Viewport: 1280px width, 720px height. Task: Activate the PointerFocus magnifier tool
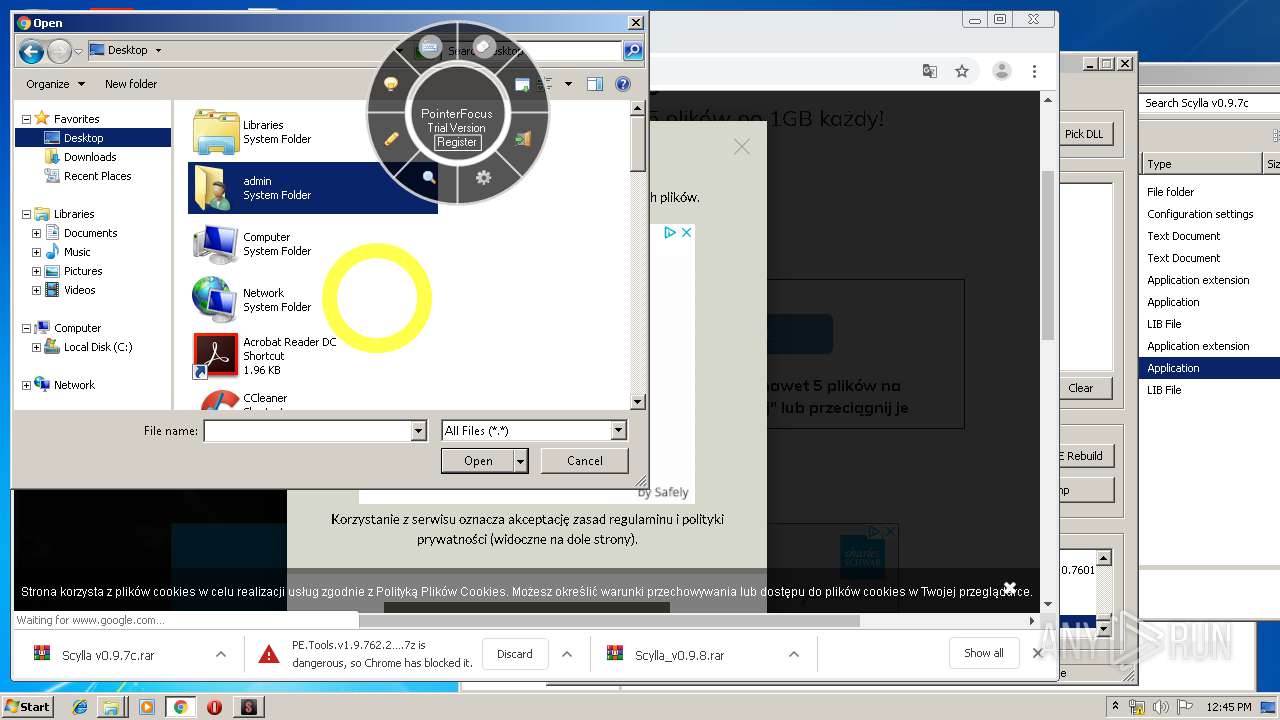coord(429,177)
